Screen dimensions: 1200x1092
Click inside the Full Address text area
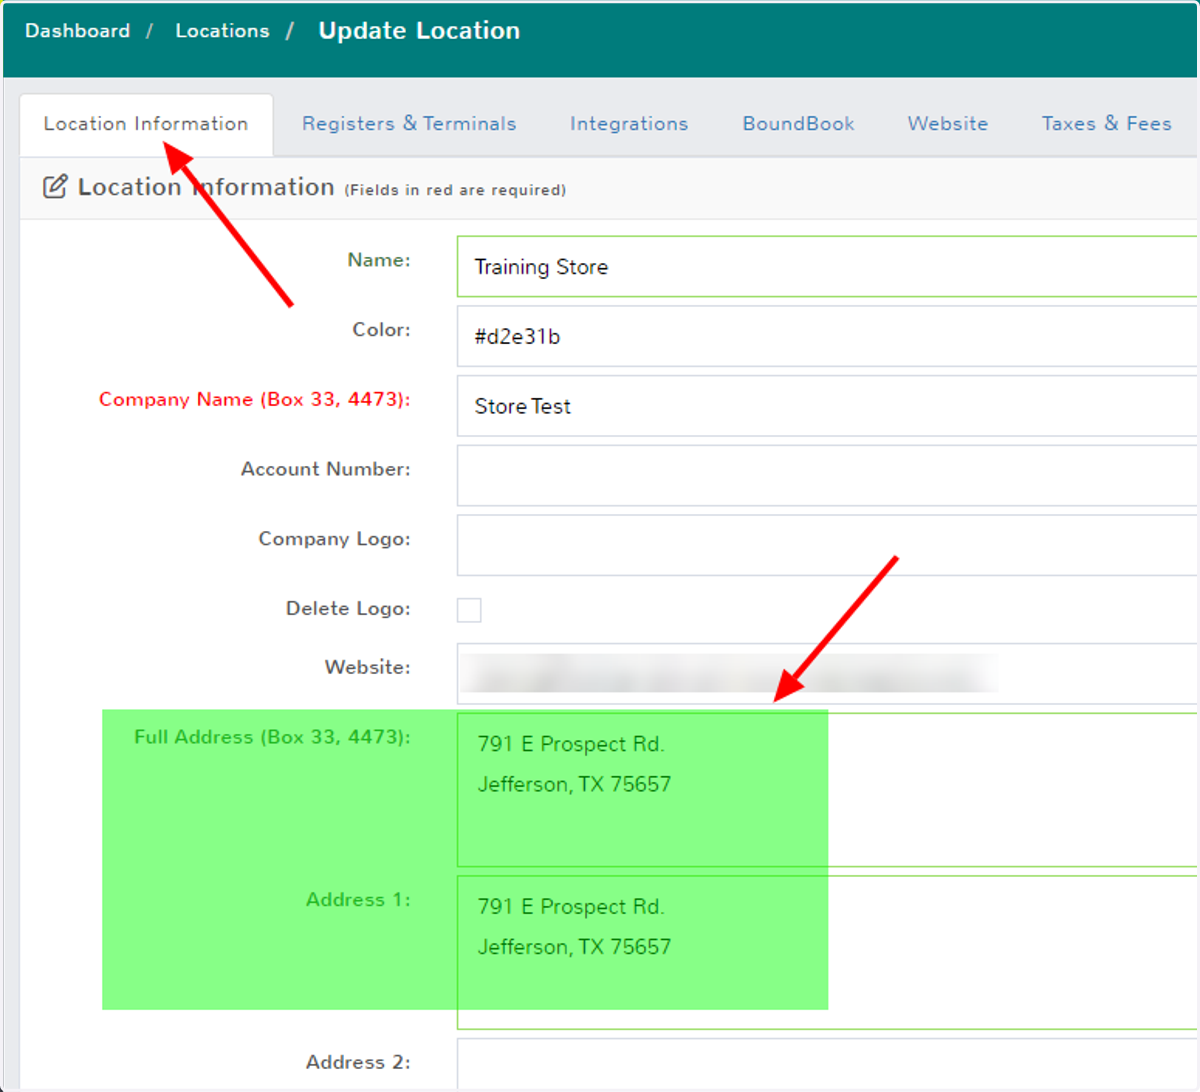pyautogui.click(x=827, y=790)
